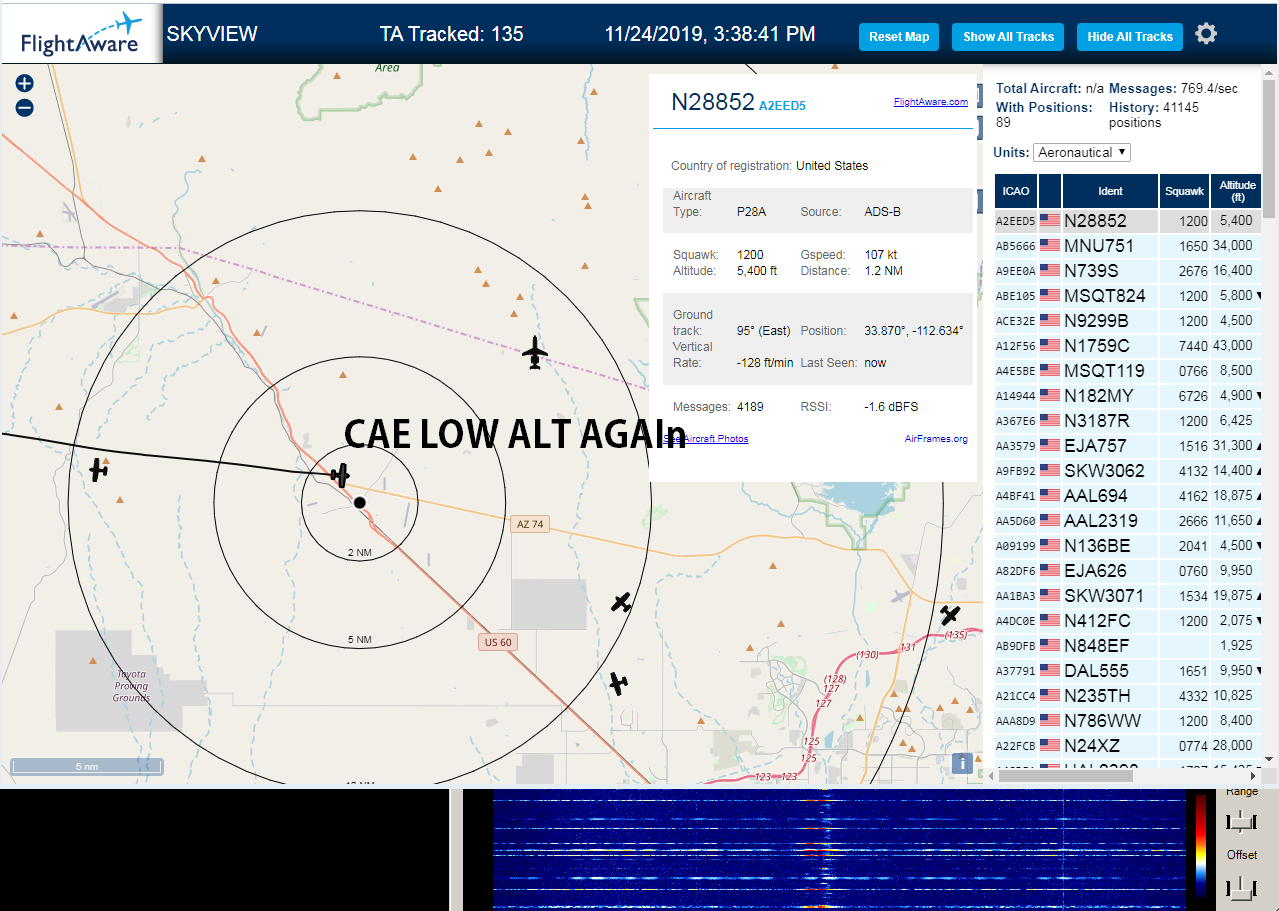Screen dimensions: 1279x911
Task: Click the map info 'i' button
Action: (962, 763)
